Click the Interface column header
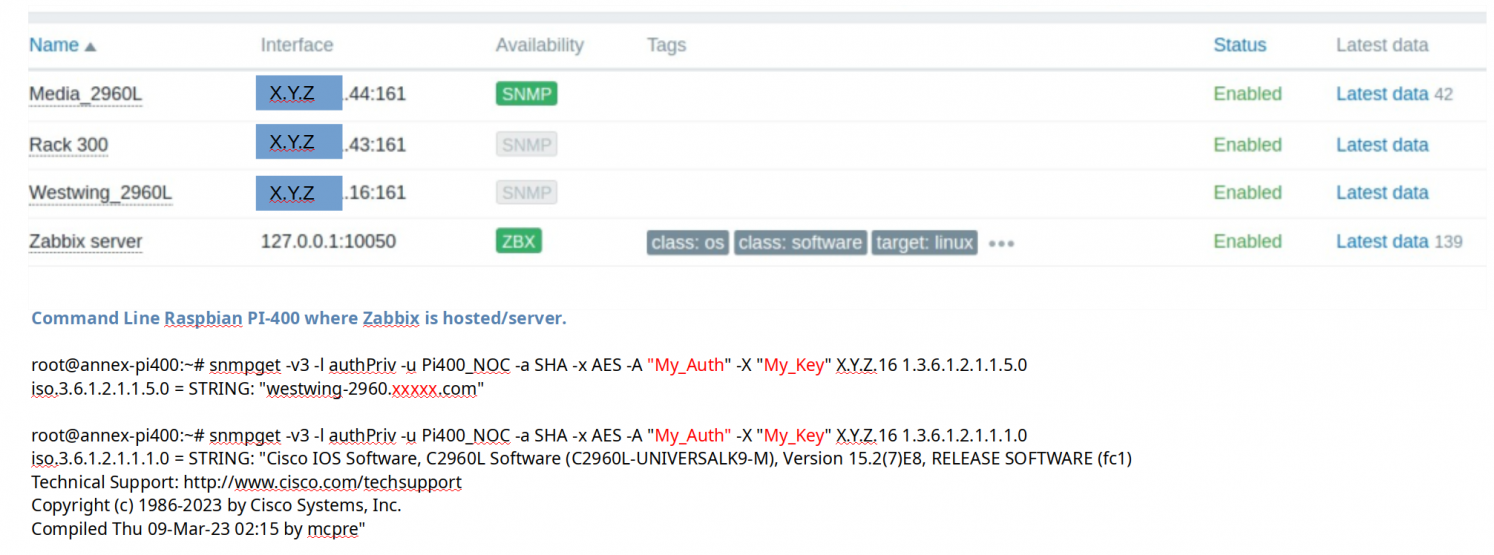 pyautogui.click(x=297, y=45)
